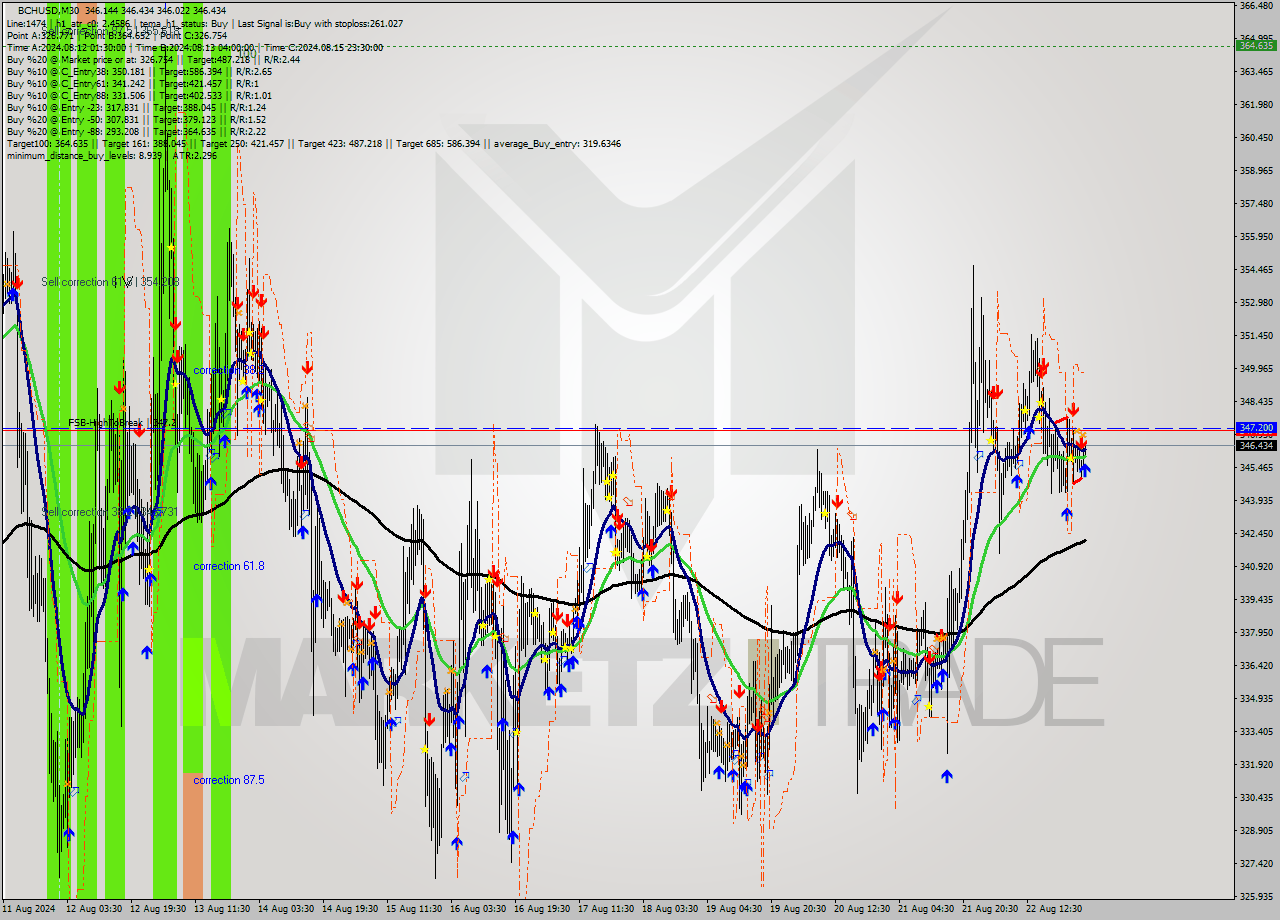Click the 325.935 price axis value
The width and height of the screenshot is (1280, 920).
point(1256,897)
